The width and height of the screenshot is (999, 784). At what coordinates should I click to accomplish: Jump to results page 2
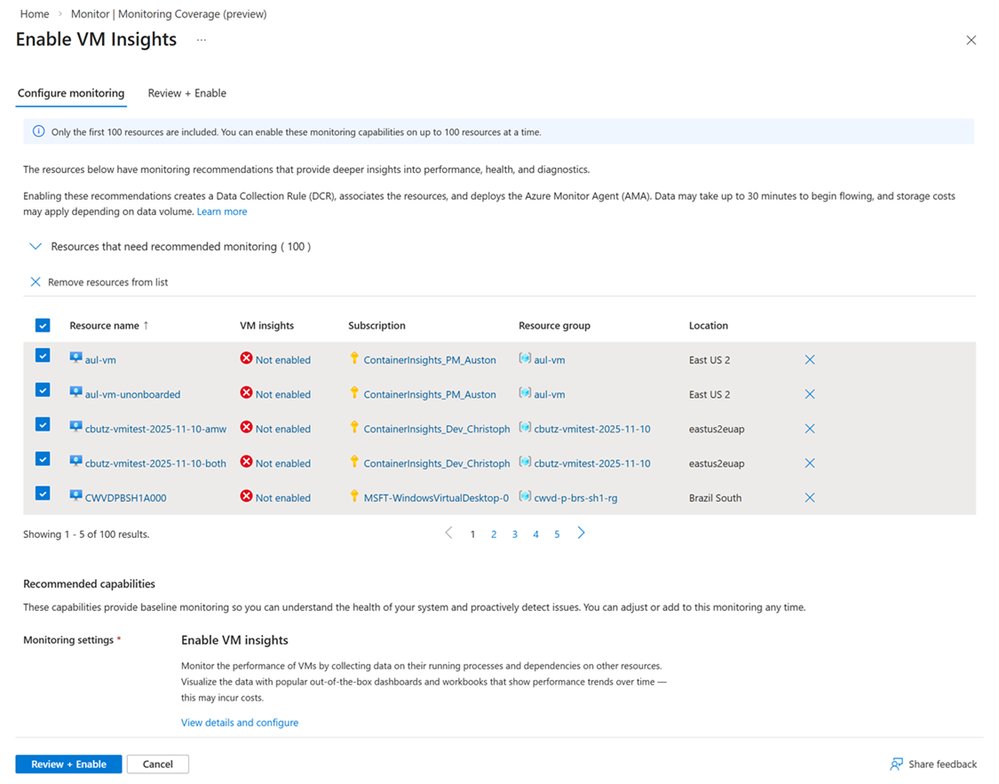pos(494,534)
